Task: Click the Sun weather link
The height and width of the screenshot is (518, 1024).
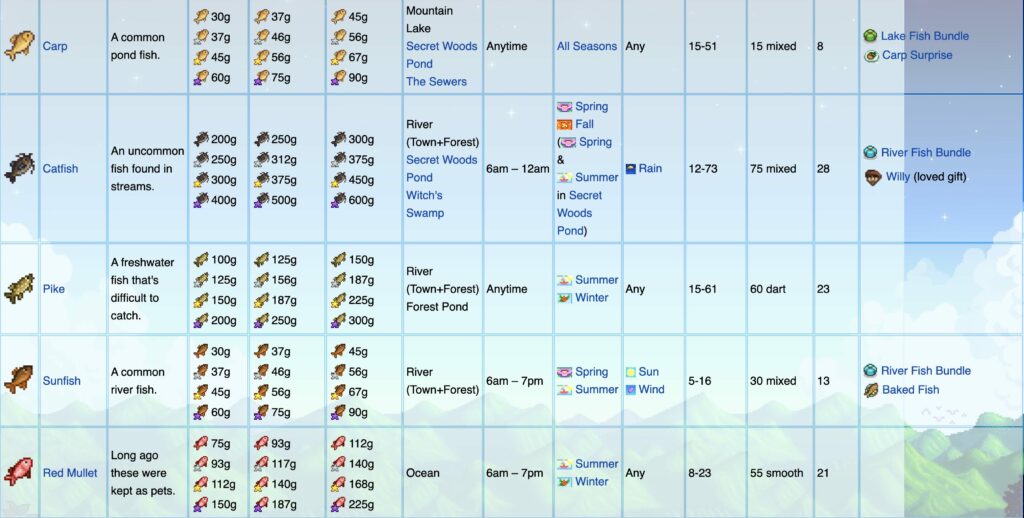Action: pos(648,372)
